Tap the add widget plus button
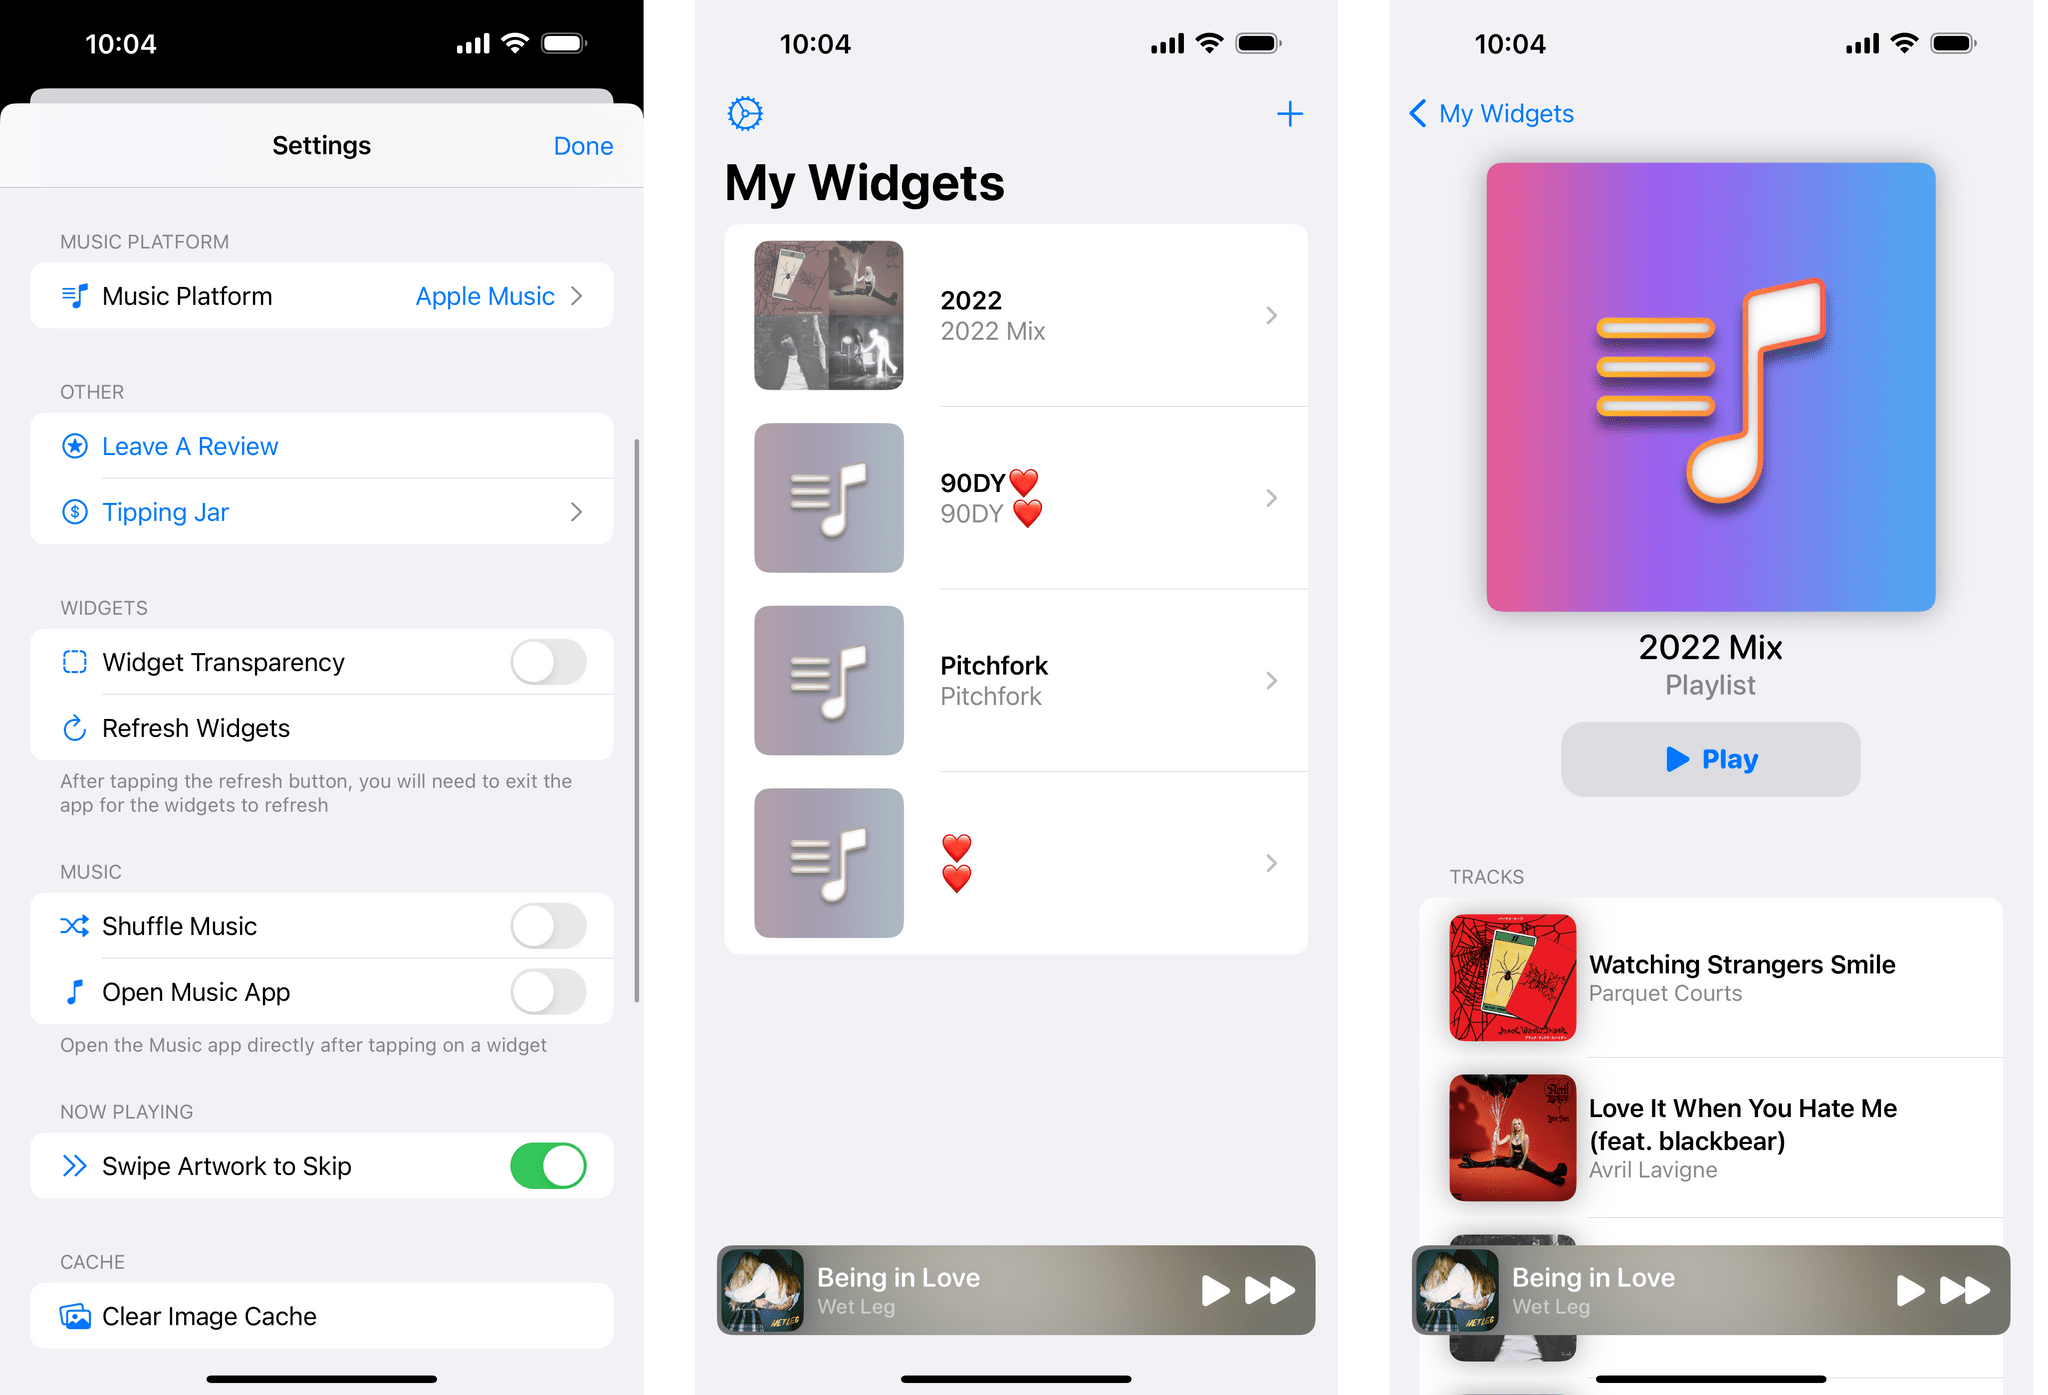Image resolution: width=2048 pixels, height=1395 pixels. pos(1289,114)
